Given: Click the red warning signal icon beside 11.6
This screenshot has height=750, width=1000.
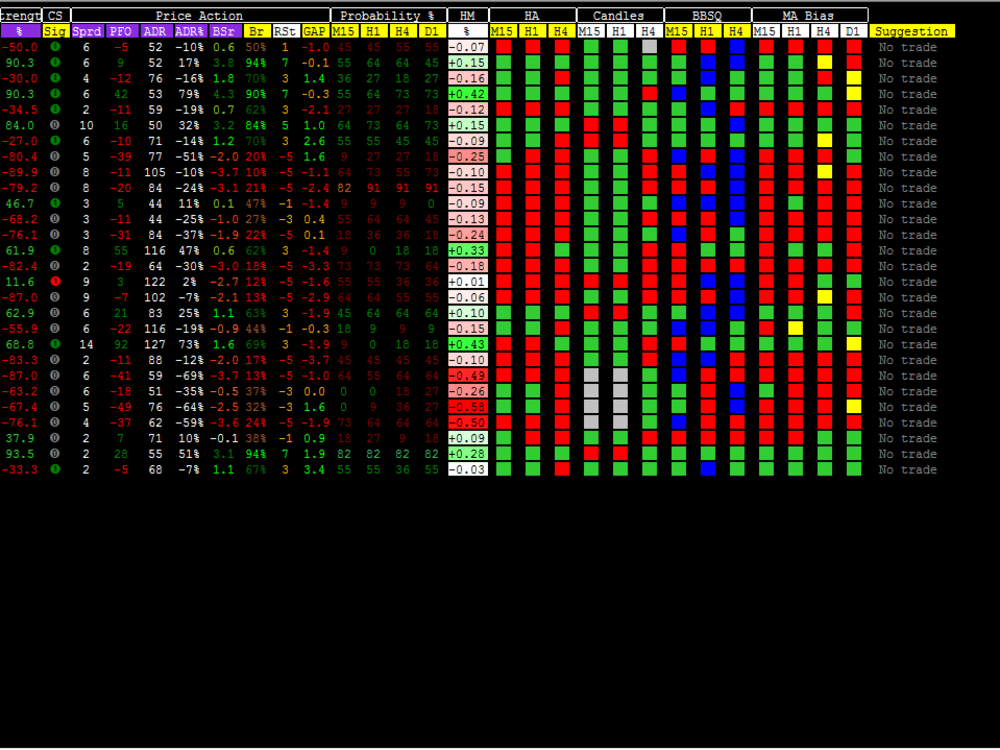Looking at the screenshot, I should [x=55, y=281].
